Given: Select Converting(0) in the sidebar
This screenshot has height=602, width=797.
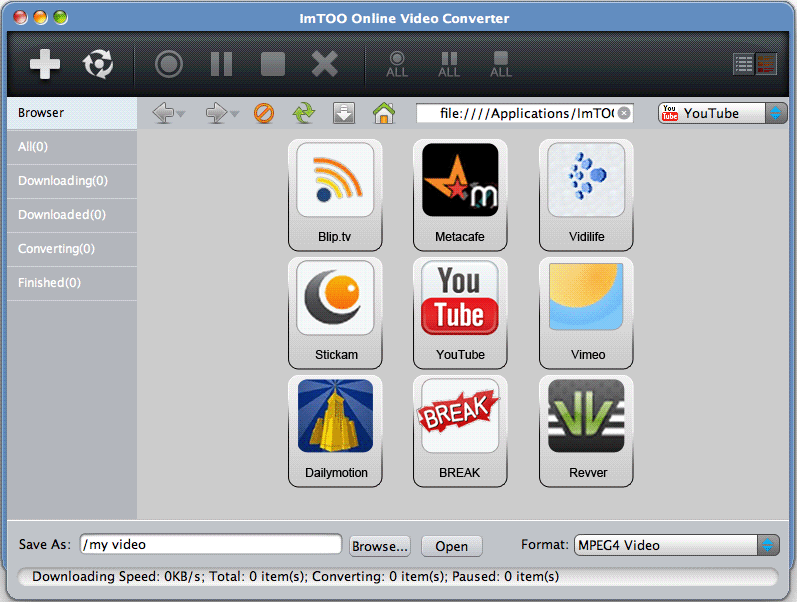Looking at the screenshot, I should click(x=72, y=249).
